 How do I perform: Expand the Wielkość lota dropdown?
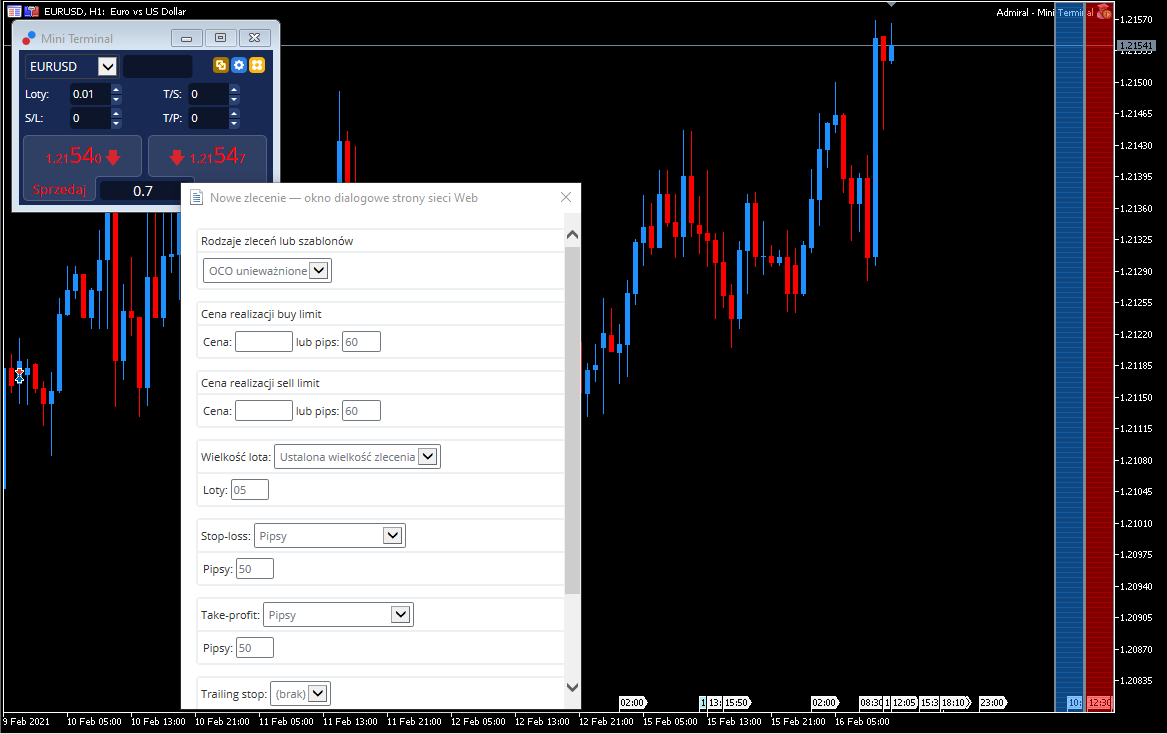point(427,456)
